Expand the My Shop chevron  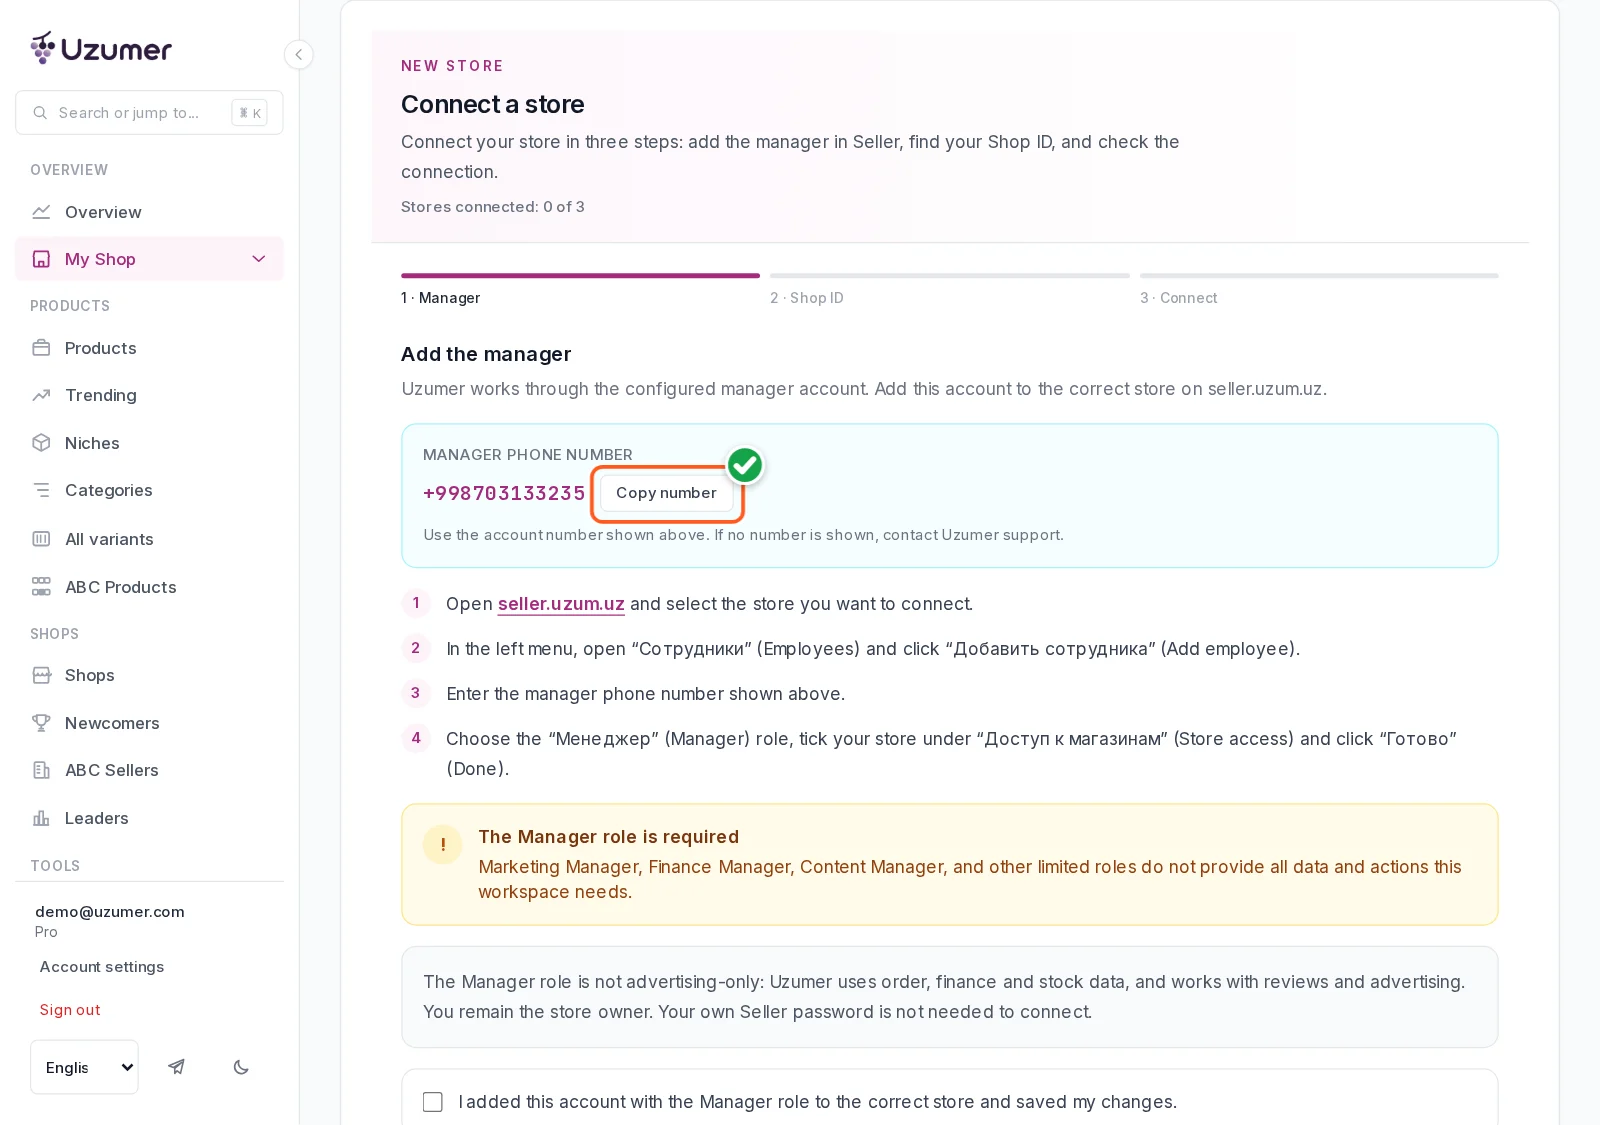point(259,259)
